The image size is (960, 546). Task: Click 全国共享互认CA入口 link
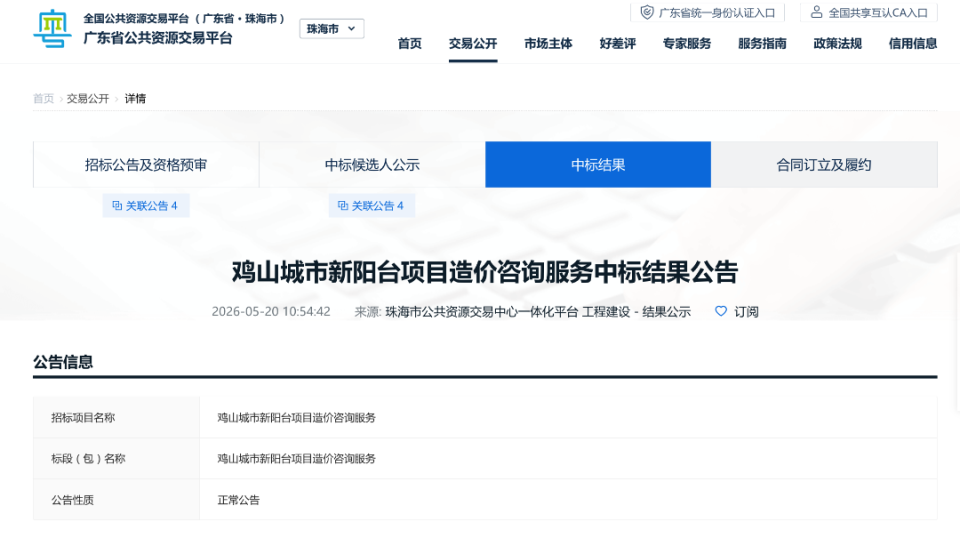(869, 12)
